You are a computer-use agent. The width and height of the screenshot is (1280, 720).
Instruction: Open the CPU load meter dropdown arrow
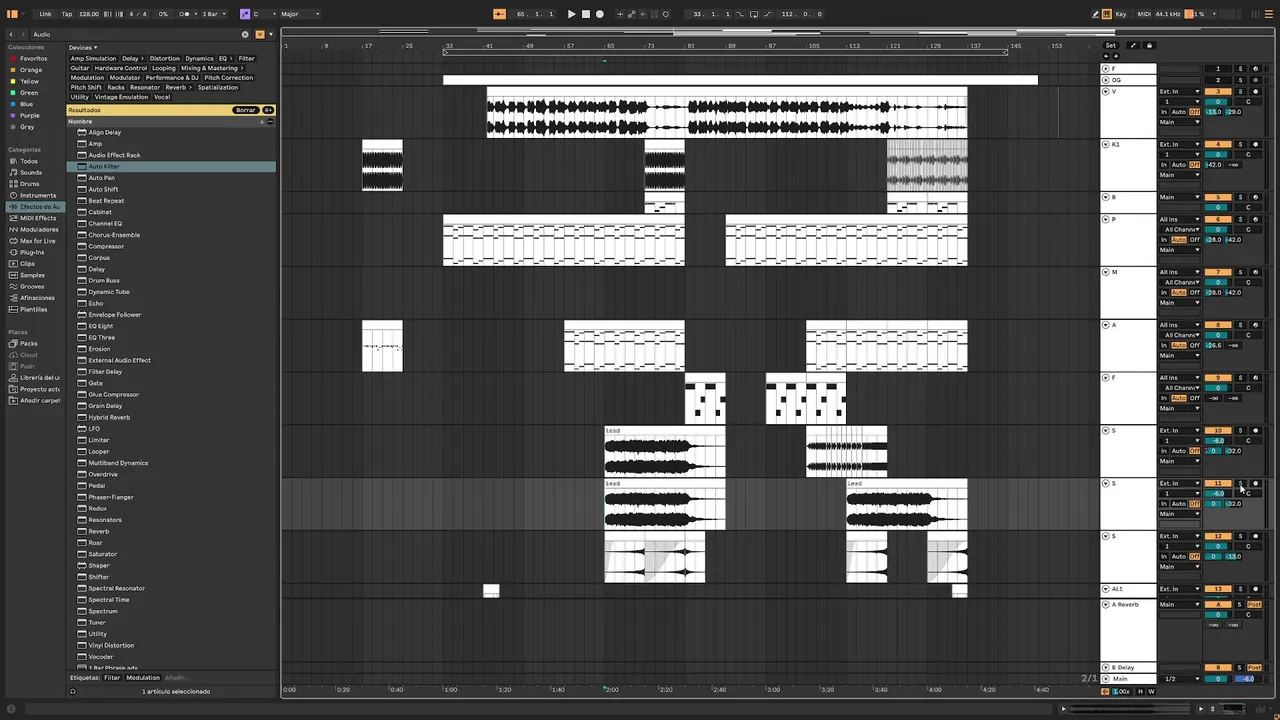1214,14
